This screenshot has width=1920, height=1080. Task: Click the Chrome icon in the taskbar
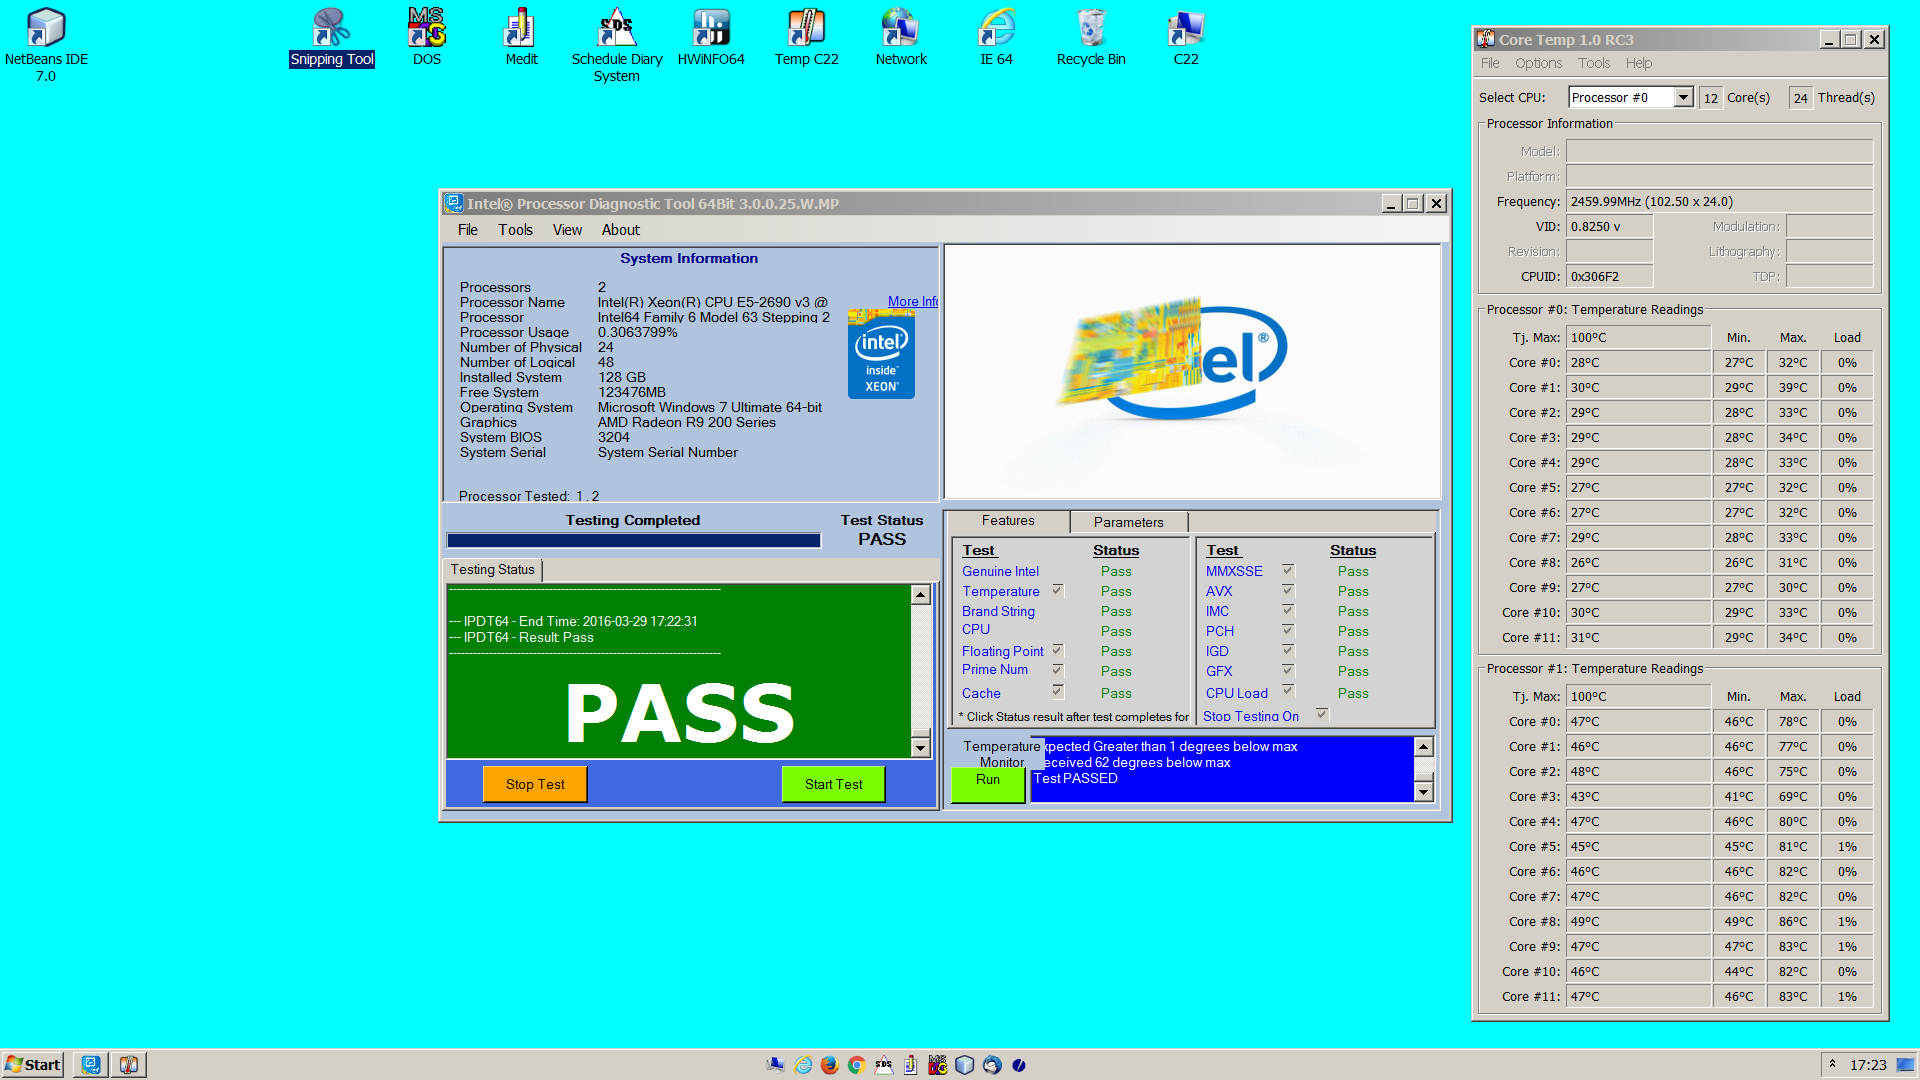point(856,1065)
